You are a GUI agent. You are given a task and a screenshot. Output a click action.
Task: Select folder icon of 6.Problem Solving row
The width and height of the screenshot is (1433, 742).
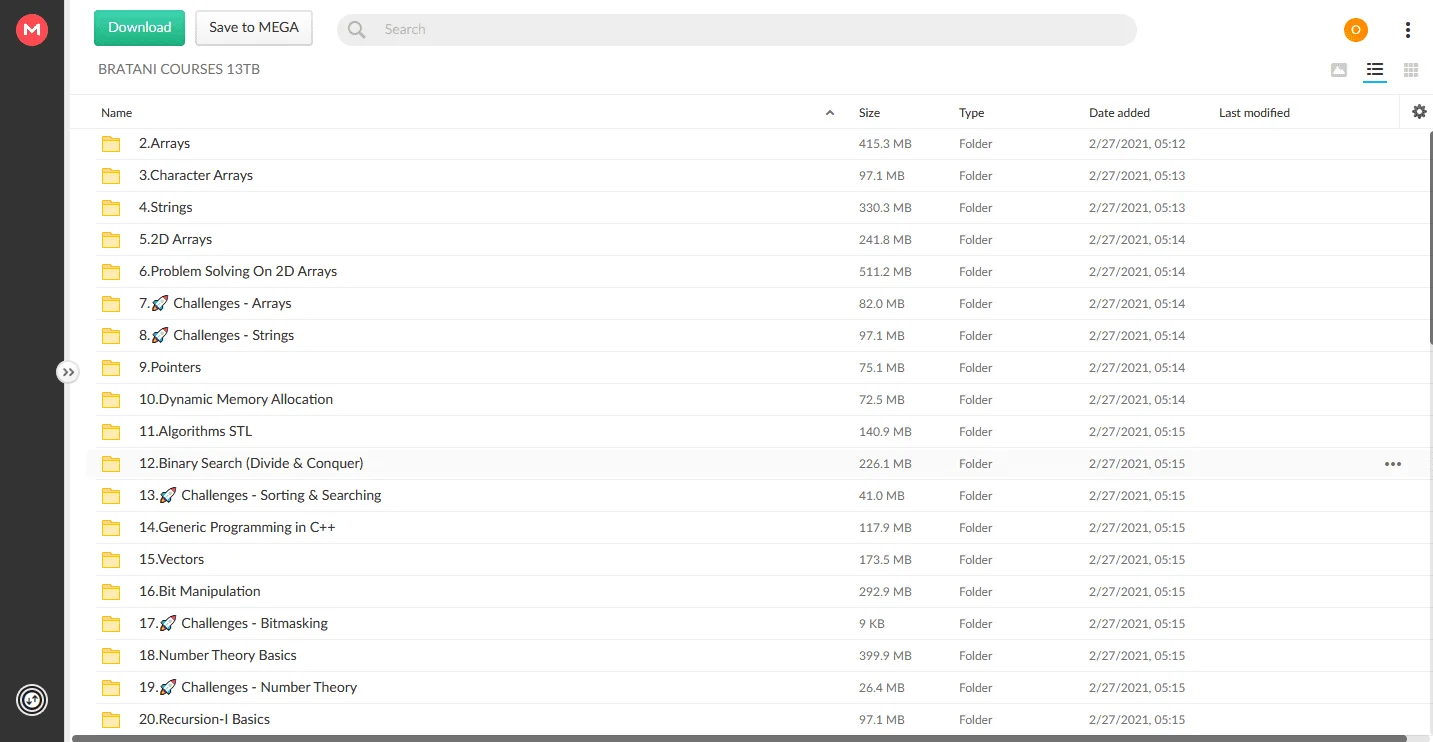[x=111, y=272]
